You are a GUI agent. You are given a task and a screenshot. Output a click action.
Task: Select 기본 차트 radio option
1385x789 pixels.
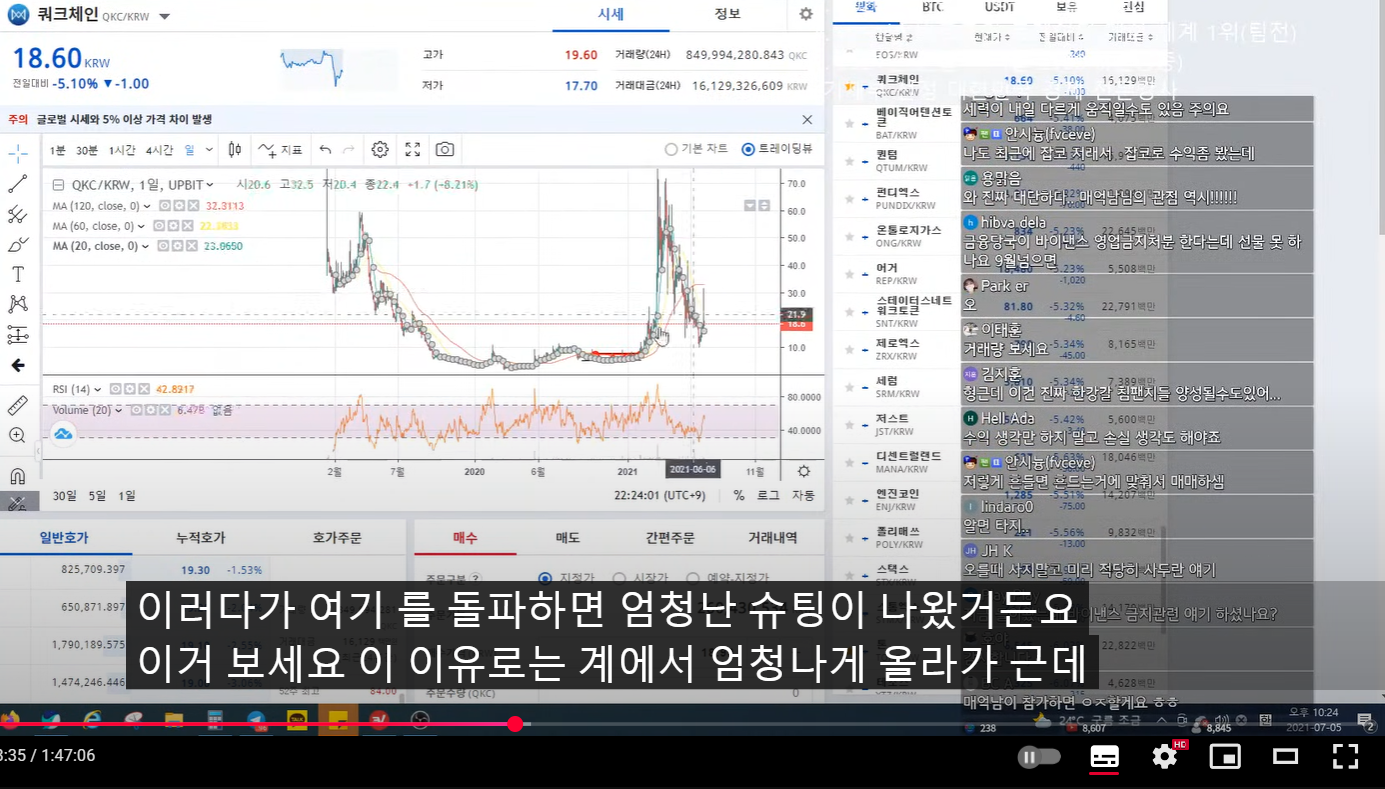pyautogui.click(x=671, y=149)
